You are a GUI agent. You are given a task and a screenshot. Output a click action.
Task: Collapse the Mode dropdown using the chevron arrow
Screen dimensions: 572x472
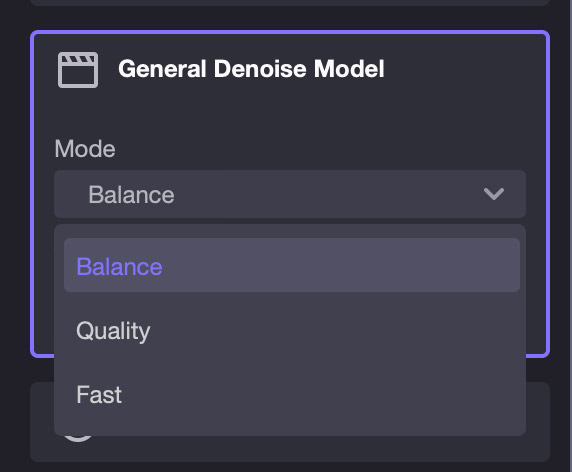coord(494,194)
